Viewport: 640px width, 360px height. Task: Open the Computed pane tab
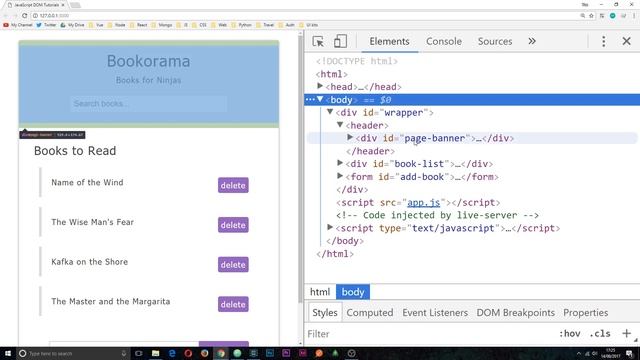coord(370,313)
